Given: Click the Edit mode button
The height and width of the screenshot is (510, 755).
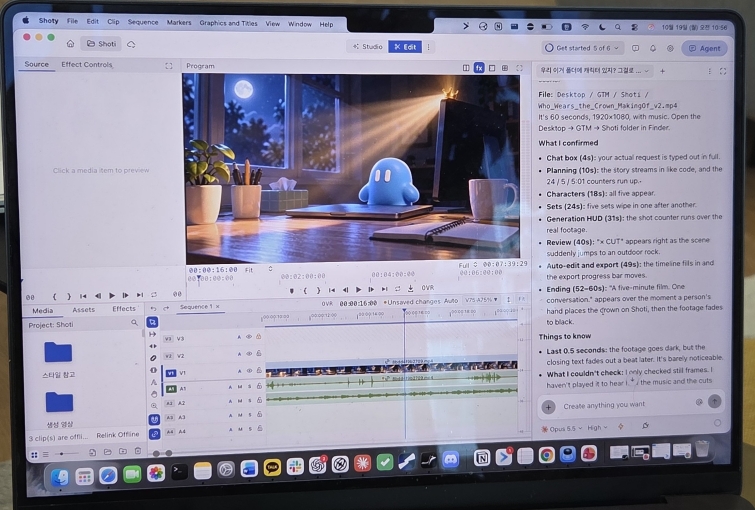Looking at the screenshot, I should (405, 47).
